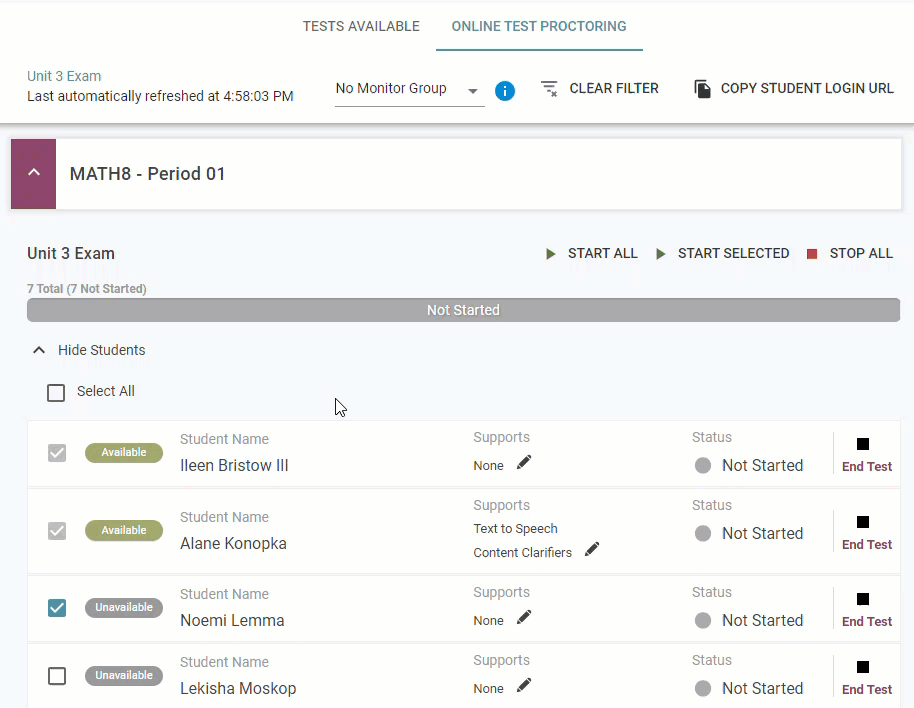This screenshot has width=914, height=708.
Task: Click the Not Started progress bar
Action: pos(463,310)
